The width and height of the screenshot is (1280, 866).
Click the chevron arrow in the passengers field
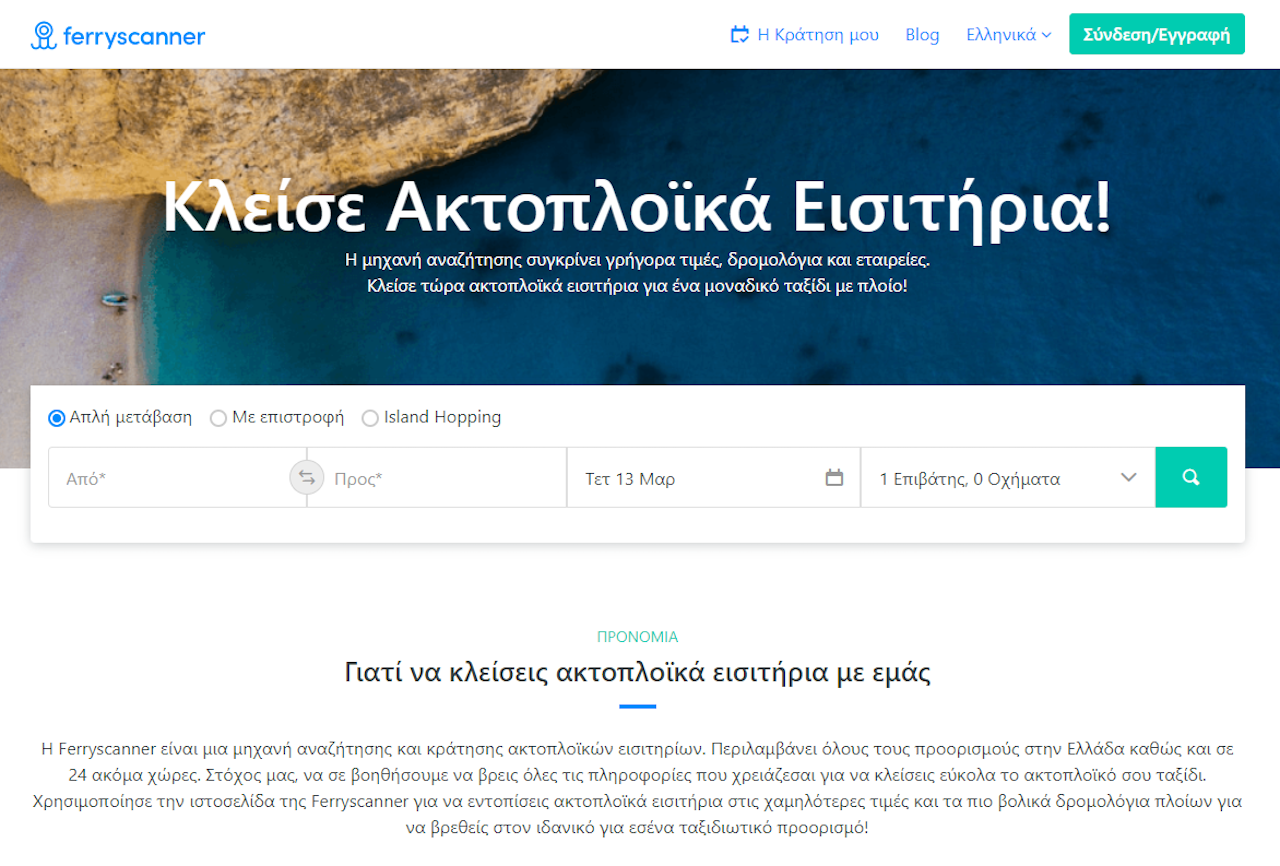1129,478
